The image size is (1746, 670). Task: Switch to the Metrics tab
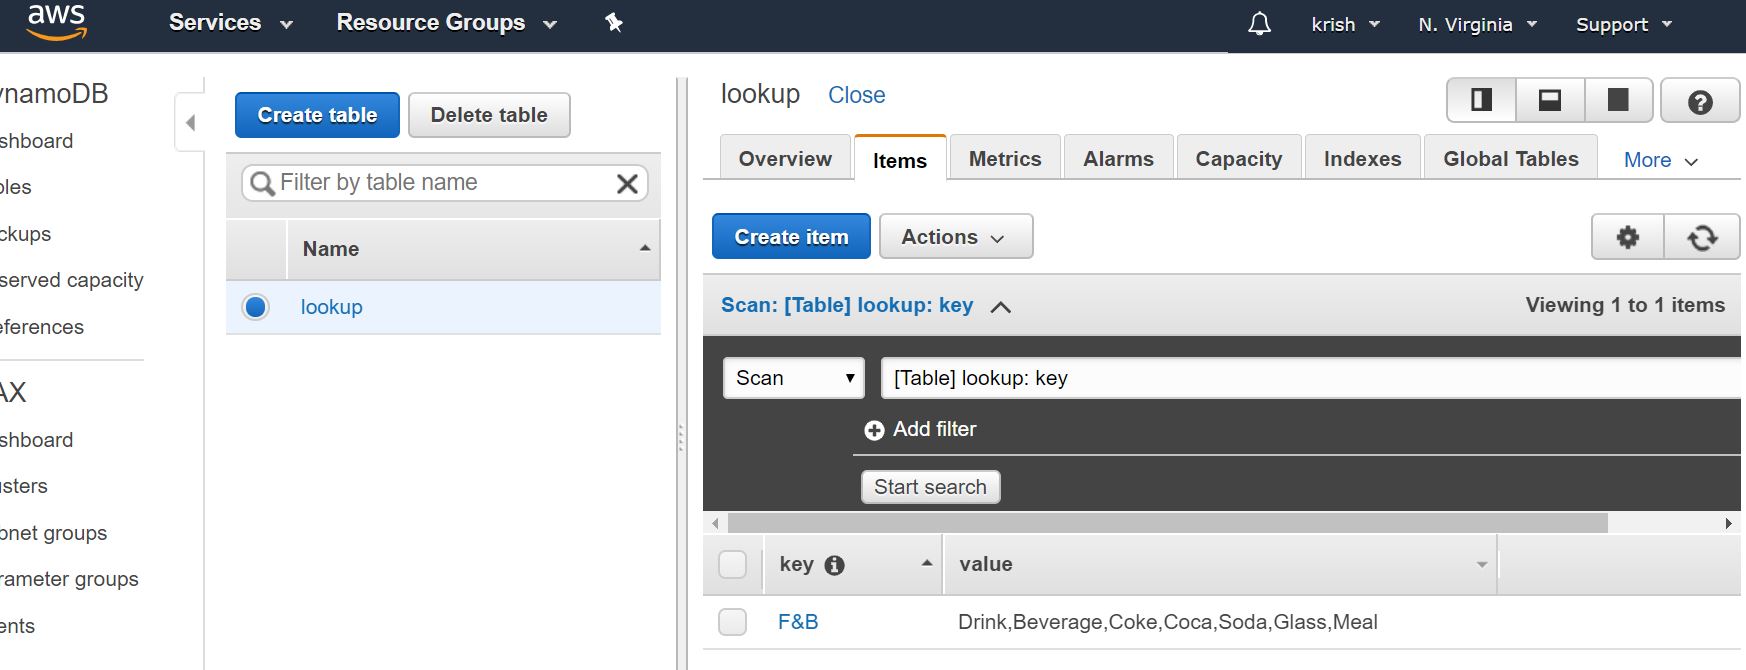pyautogui.click(x=1005, y=158)
